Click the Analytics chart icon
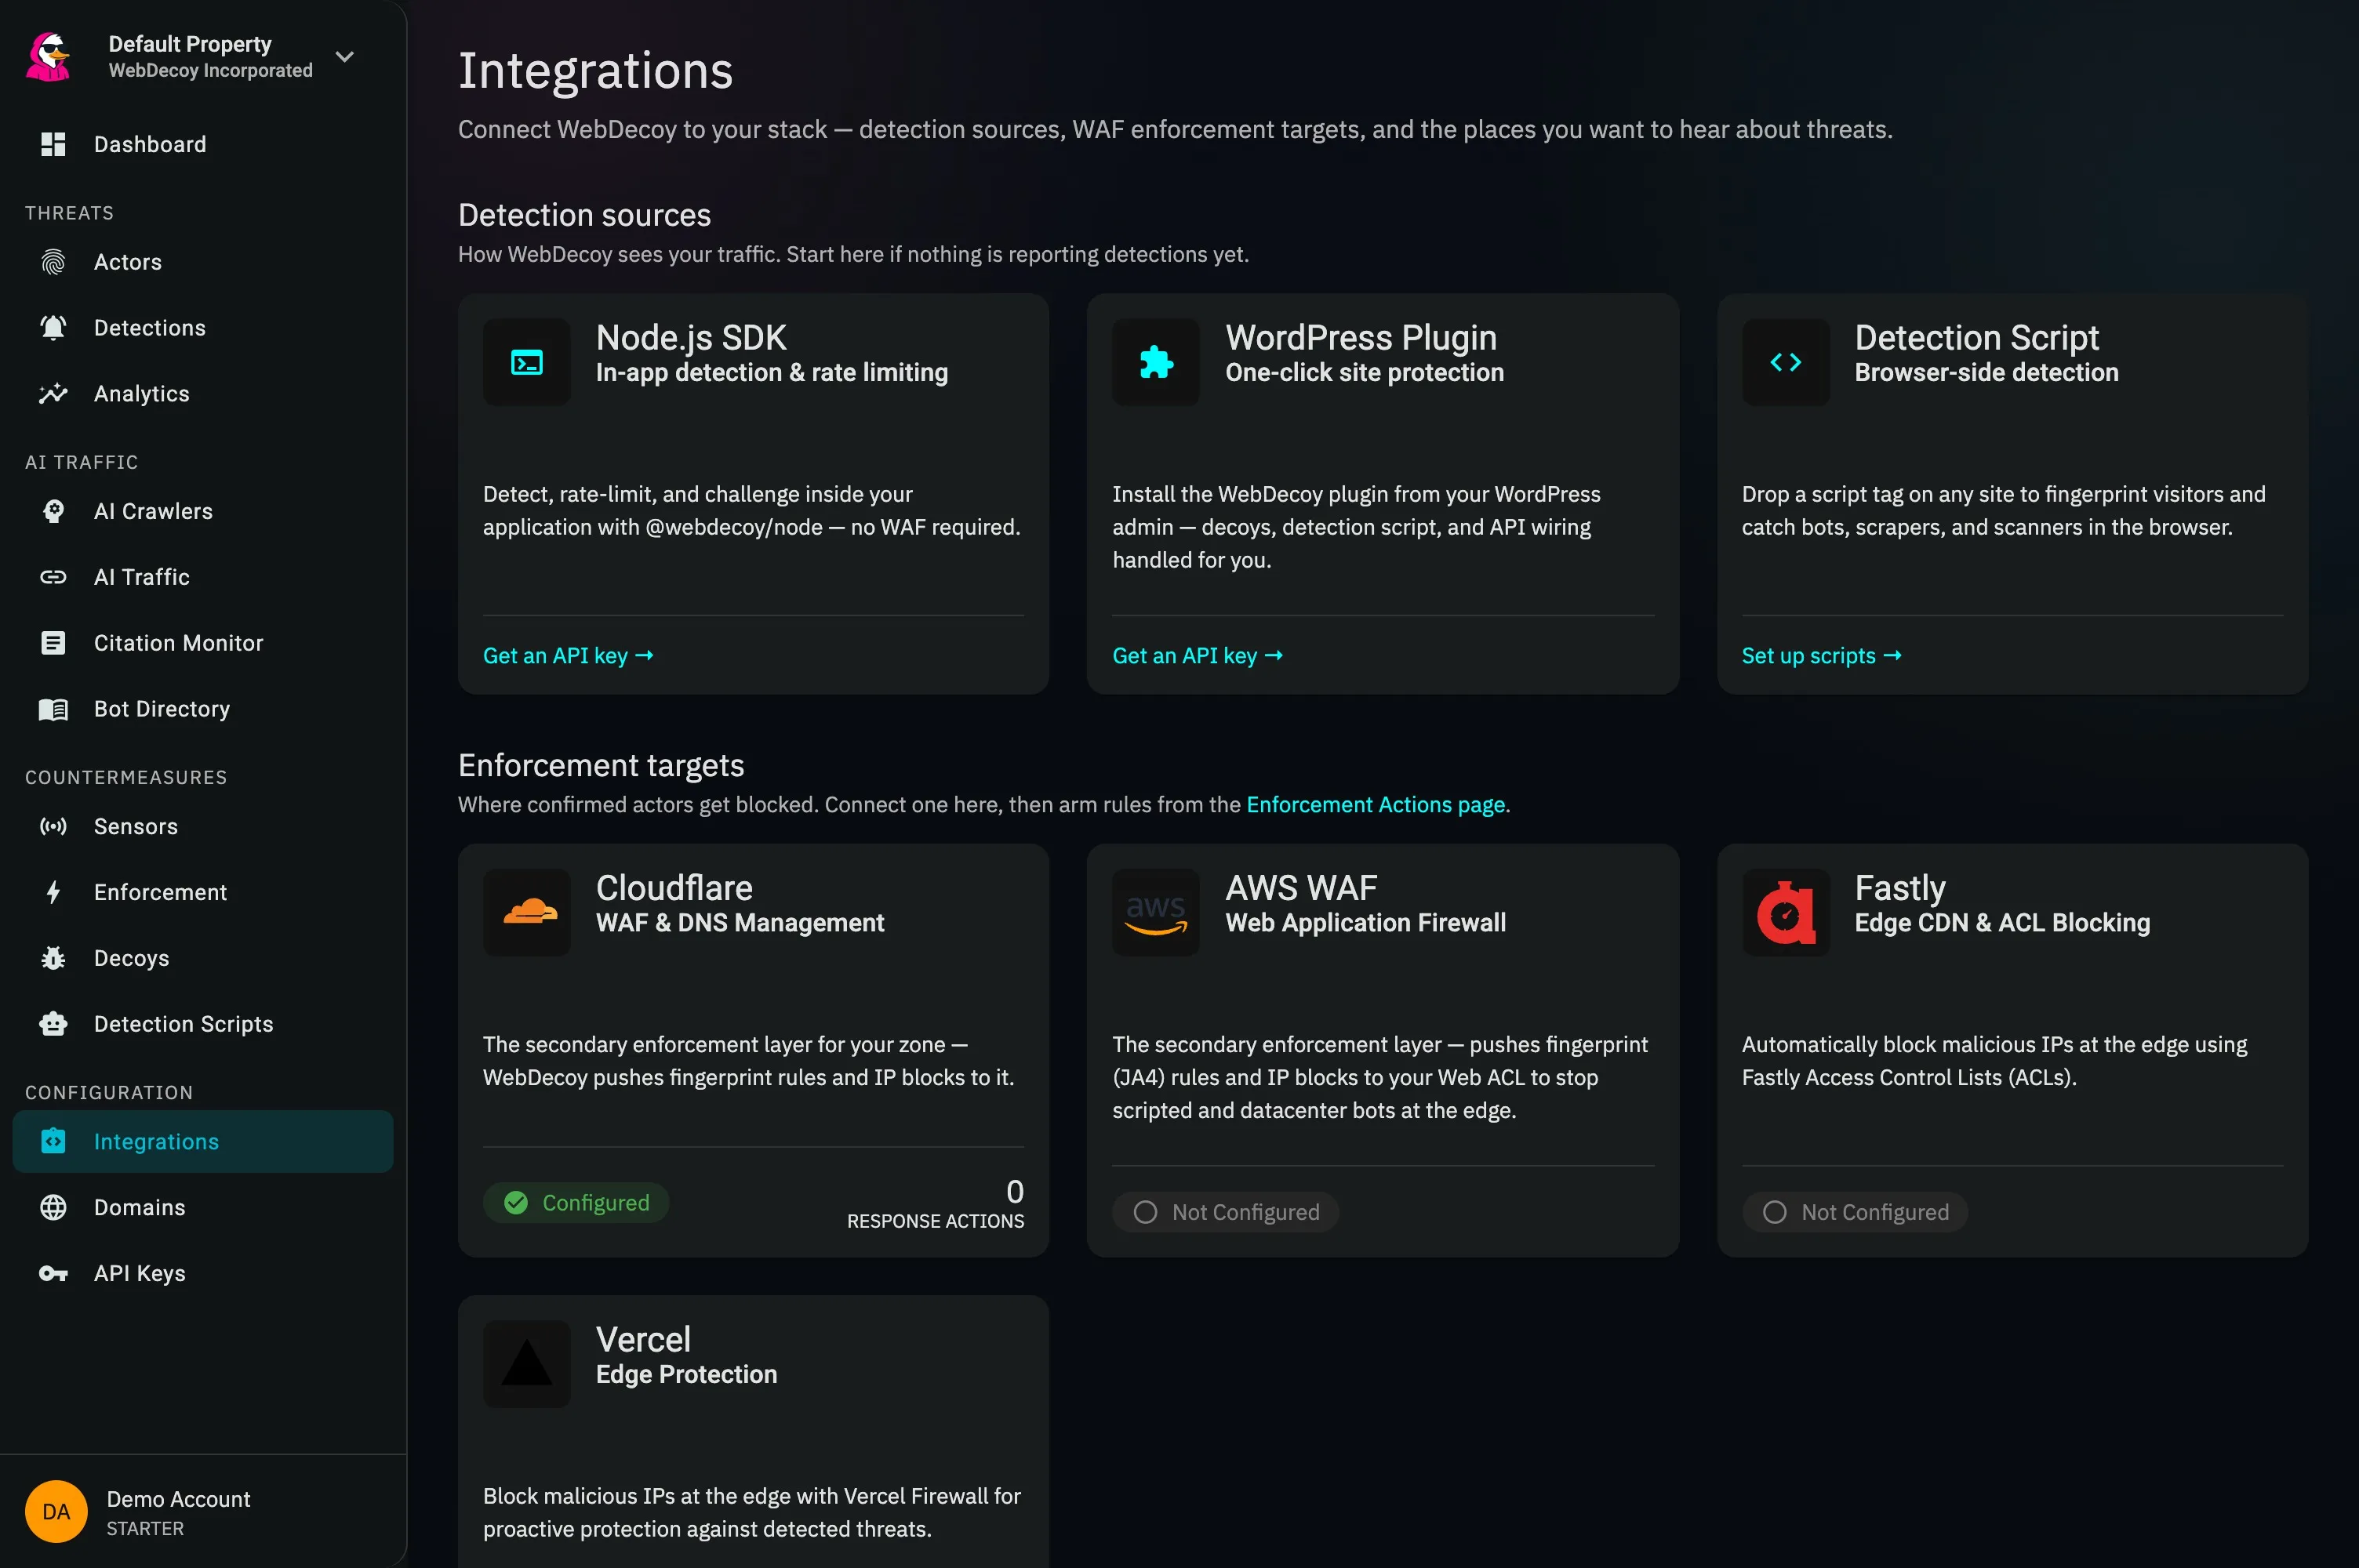The image size is (2359, 1568). tap(53, 394)
